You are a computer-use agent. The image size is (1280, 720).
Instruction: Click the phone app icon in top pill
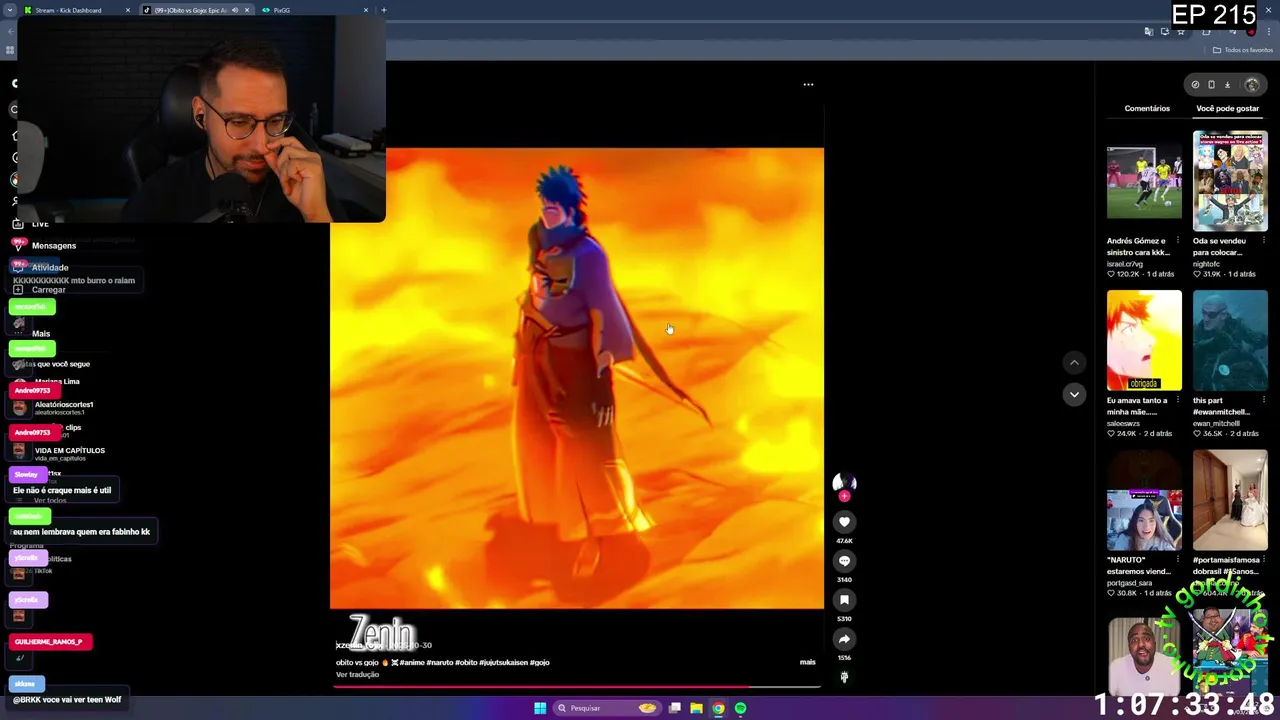tap(1211, 85)
